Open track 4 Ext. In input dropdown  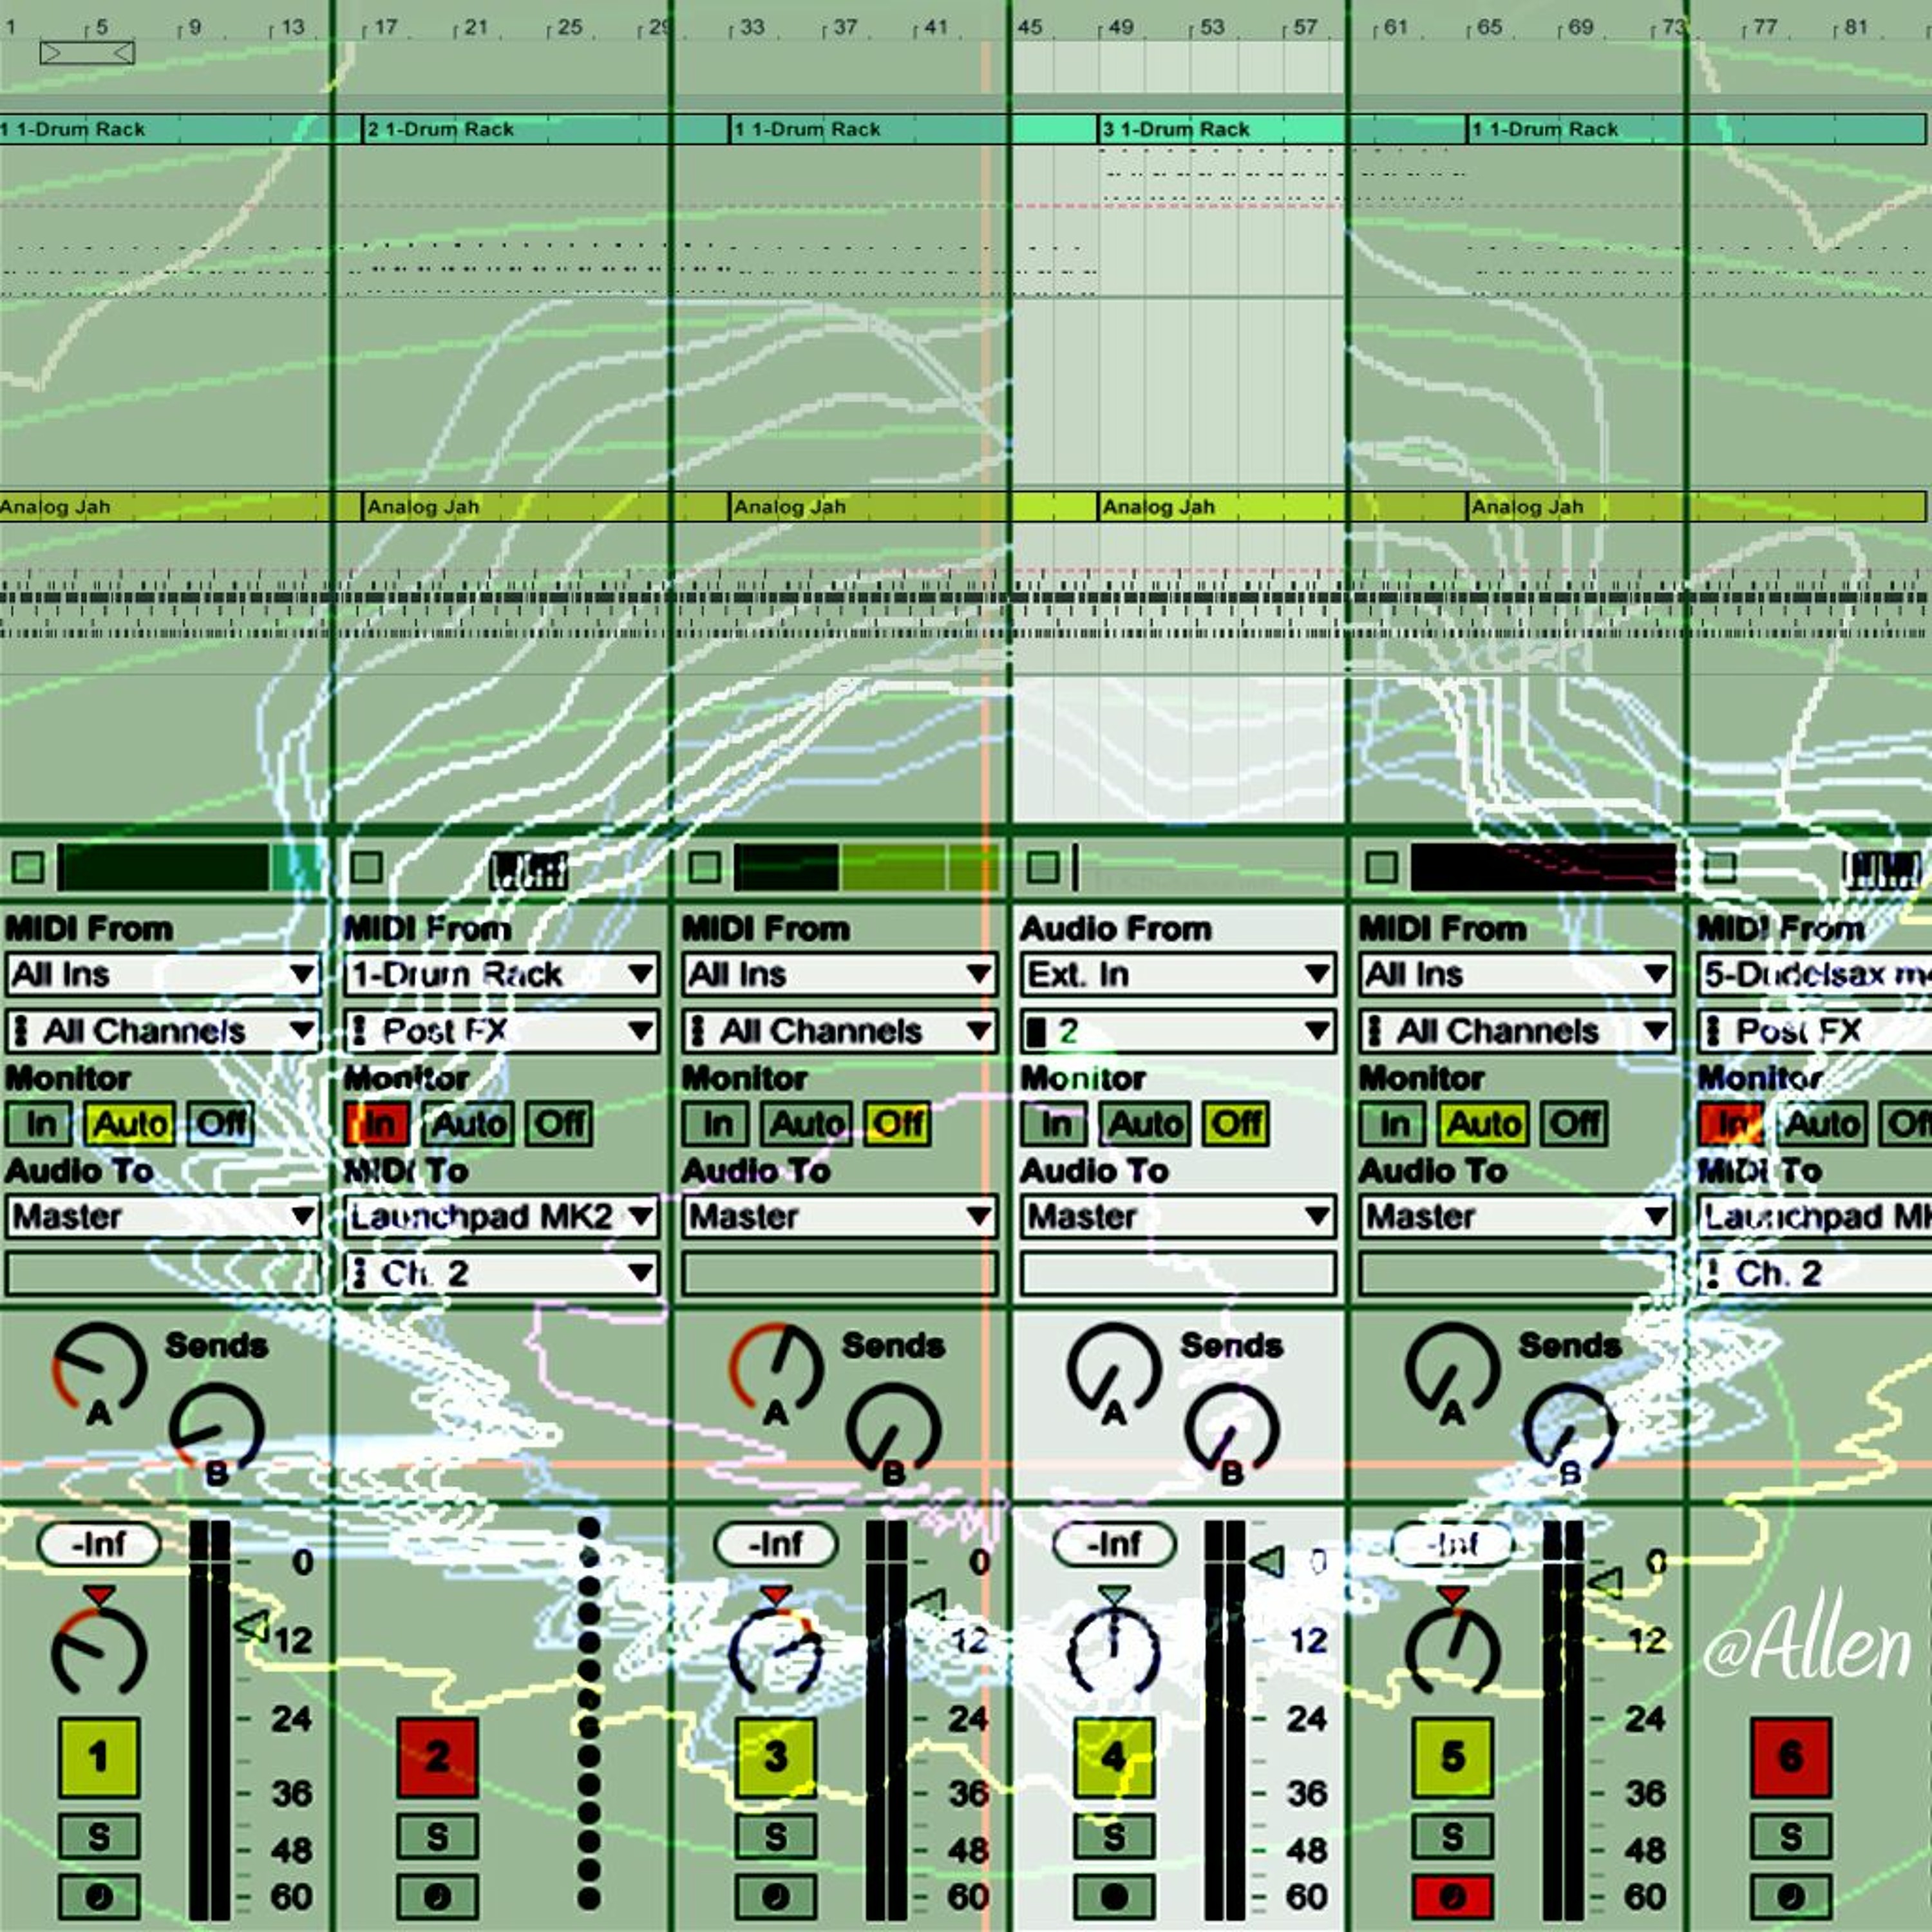pyautogui.click(x=1177, y=974)
